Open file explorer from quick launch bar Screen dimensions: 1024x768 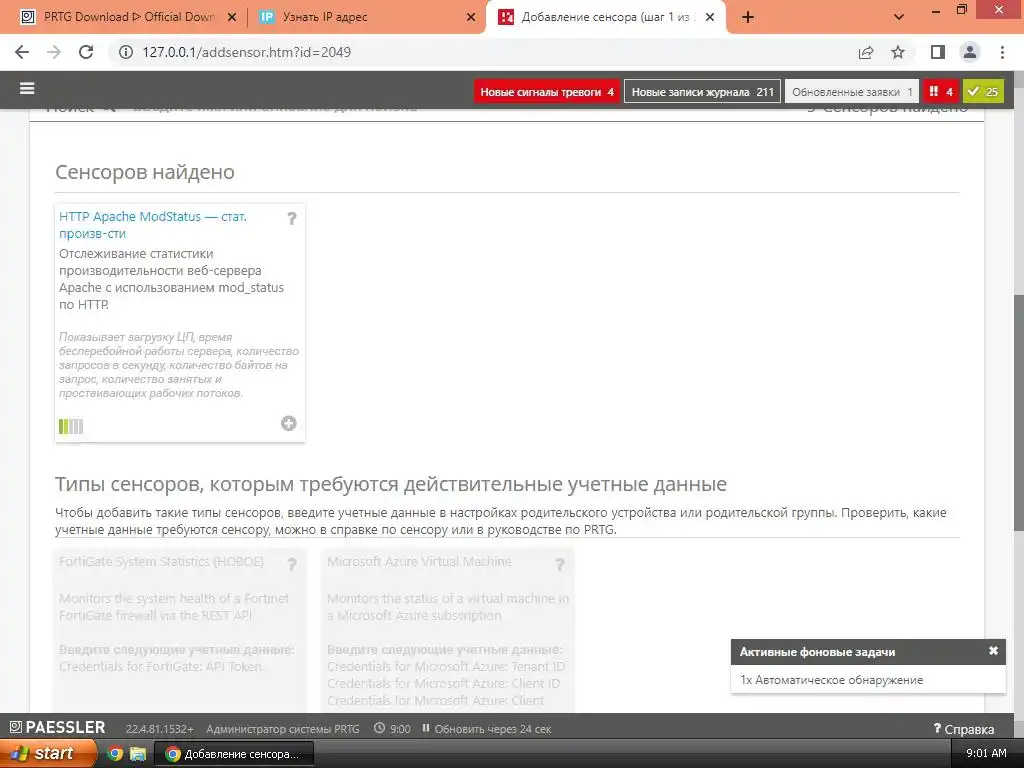click(138, 754)
